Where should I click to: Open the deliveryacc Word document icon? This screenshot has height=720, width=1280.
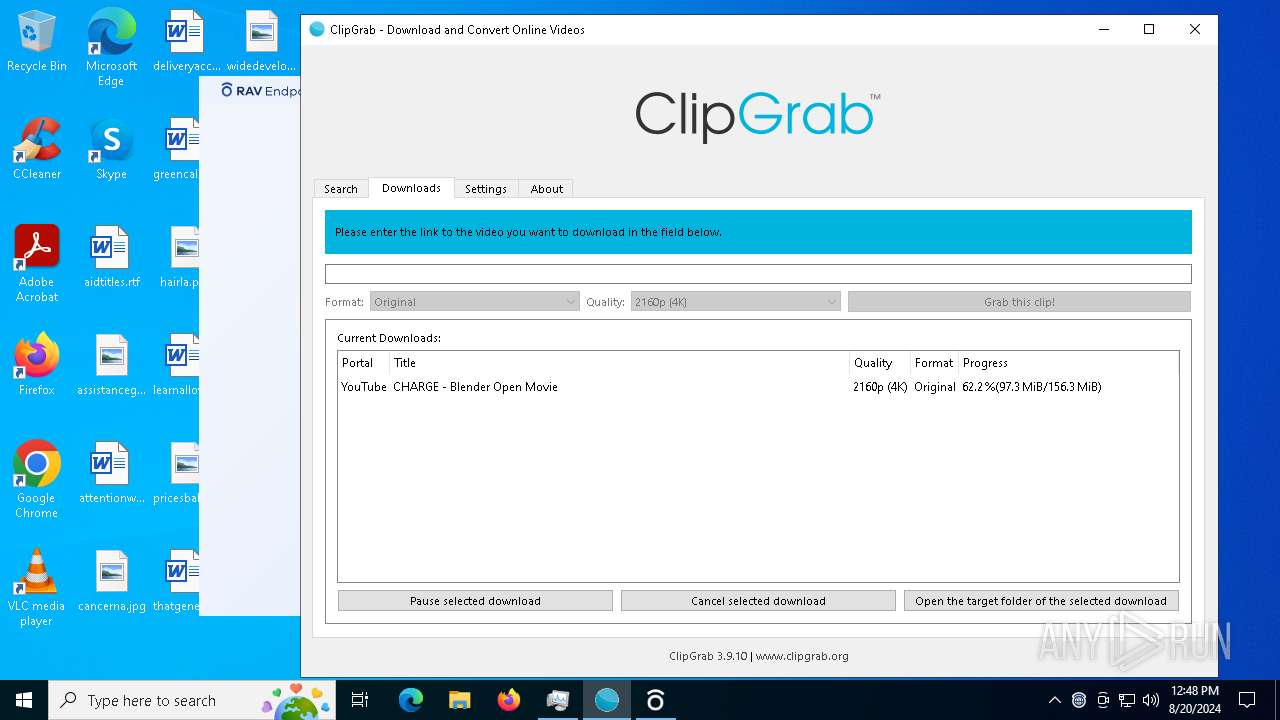185,41
